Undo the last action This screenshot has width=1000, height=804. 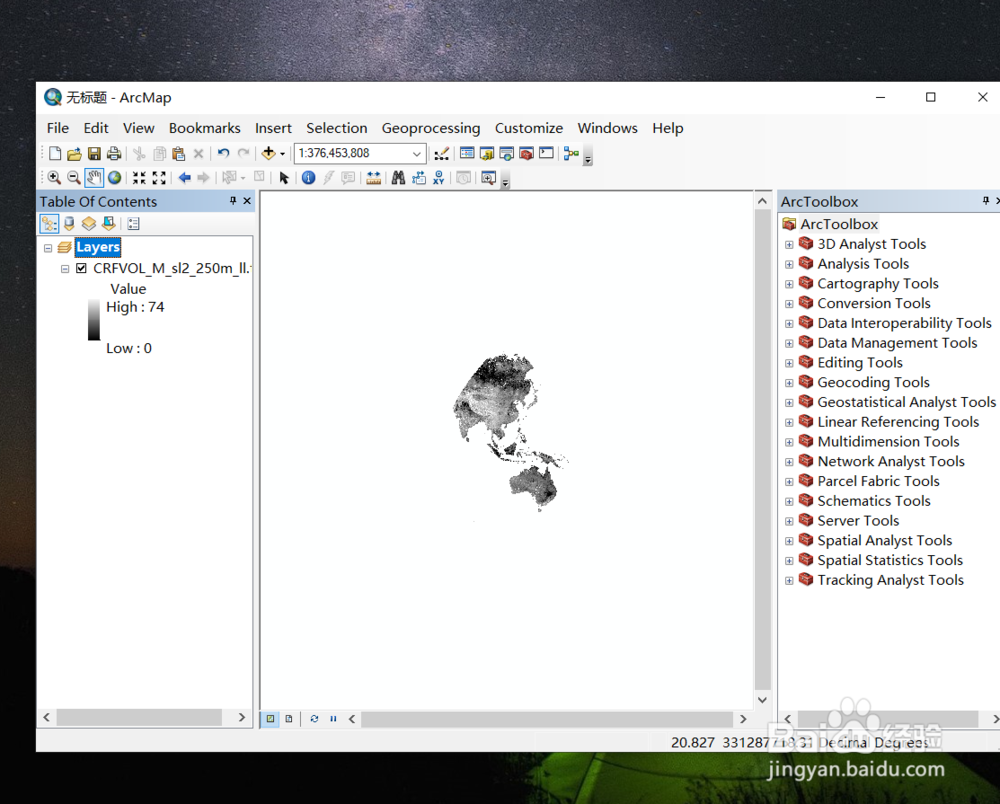[x=223, y=154]
